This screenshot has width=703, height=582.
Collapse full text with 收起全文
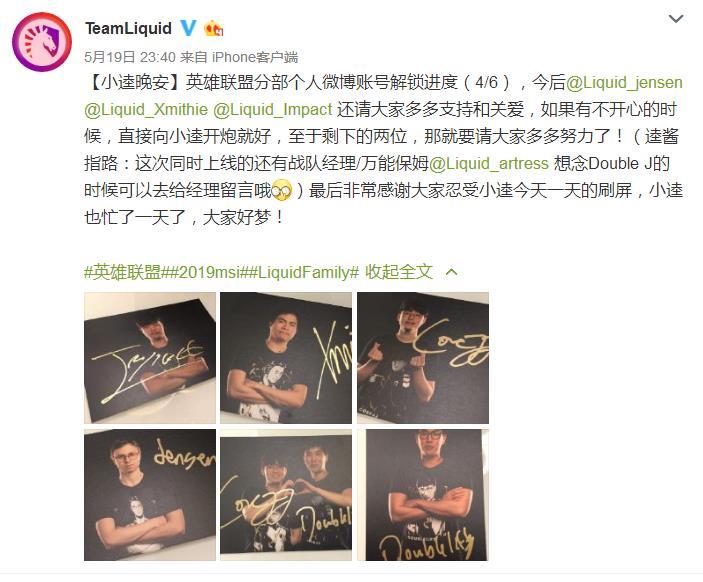[399, 272]
